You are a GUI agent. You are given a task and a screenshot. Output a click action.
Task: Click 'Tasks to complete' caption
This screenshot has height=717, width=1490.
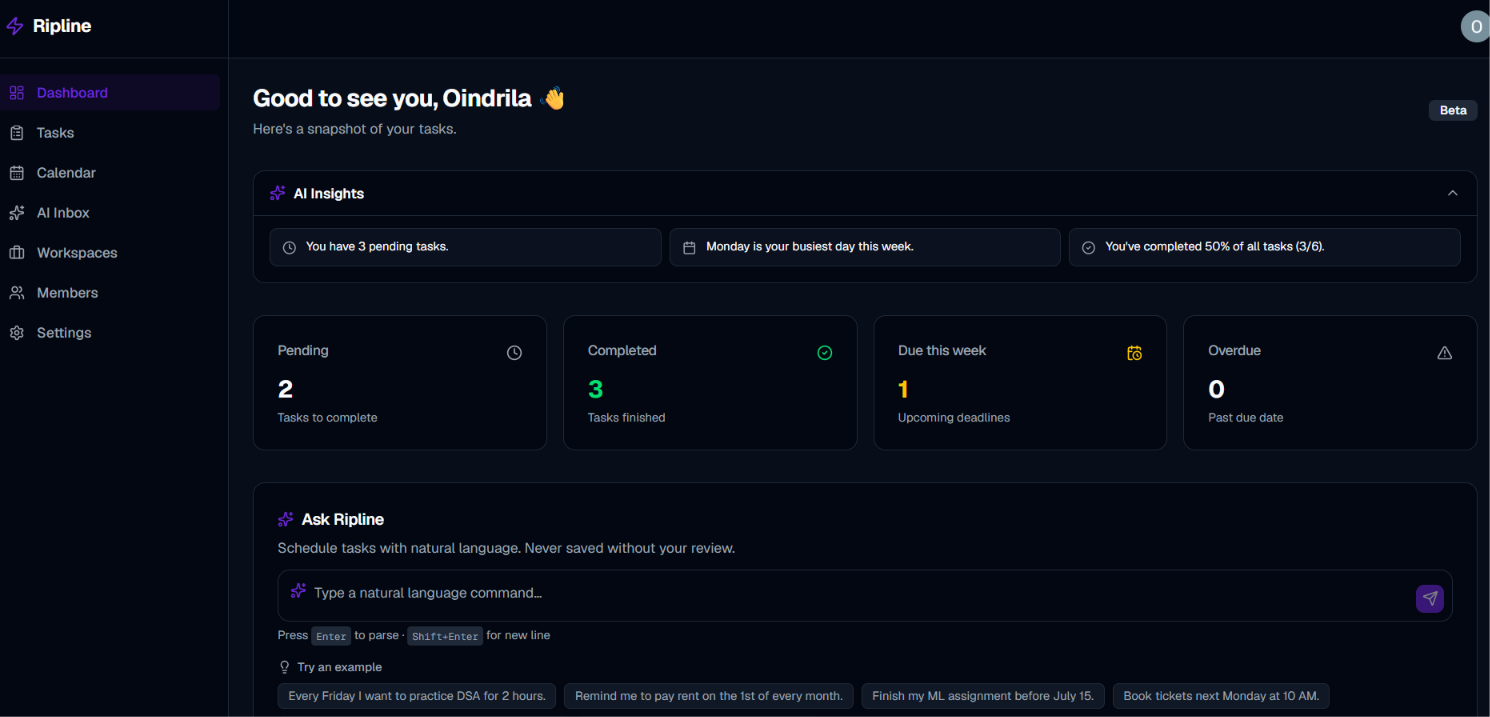point(328,418)
